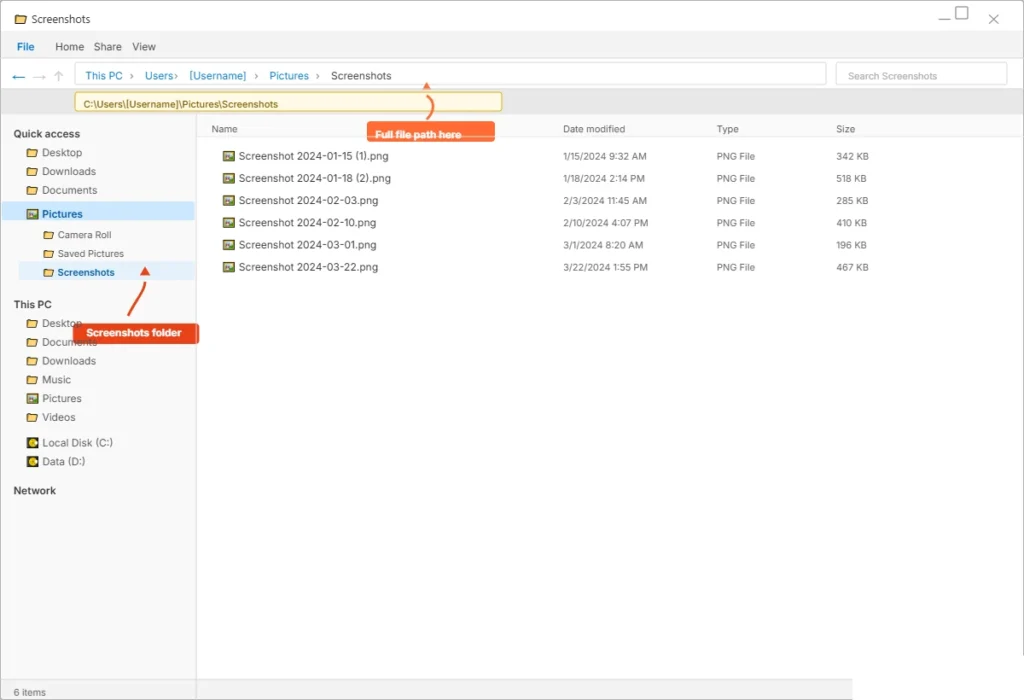Expand the chevron after This PC in breadcrumb

click(131, 76)
